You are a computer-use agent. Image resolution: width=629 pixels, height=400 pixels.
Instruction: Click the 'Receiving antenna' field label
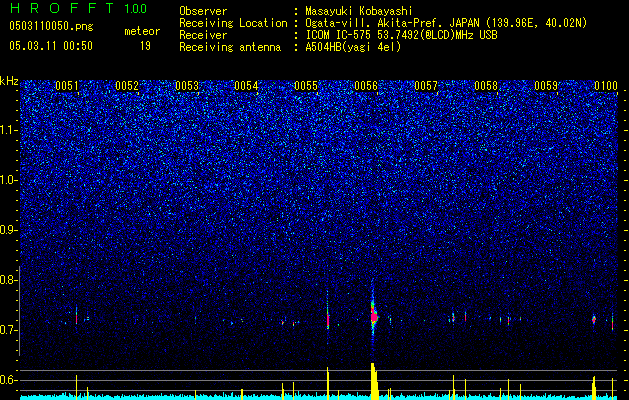(230, 47)
